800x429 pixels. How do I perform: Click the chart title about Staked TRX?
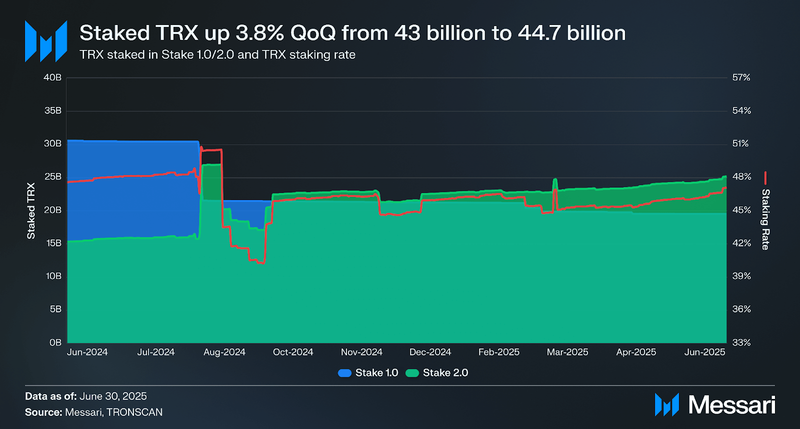point(353,33)
